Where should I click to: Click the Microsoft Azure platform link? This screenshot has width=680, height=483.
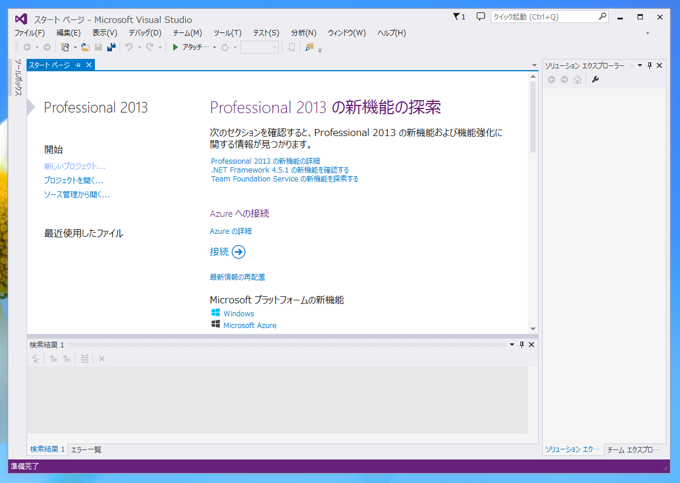pos(250,326)
